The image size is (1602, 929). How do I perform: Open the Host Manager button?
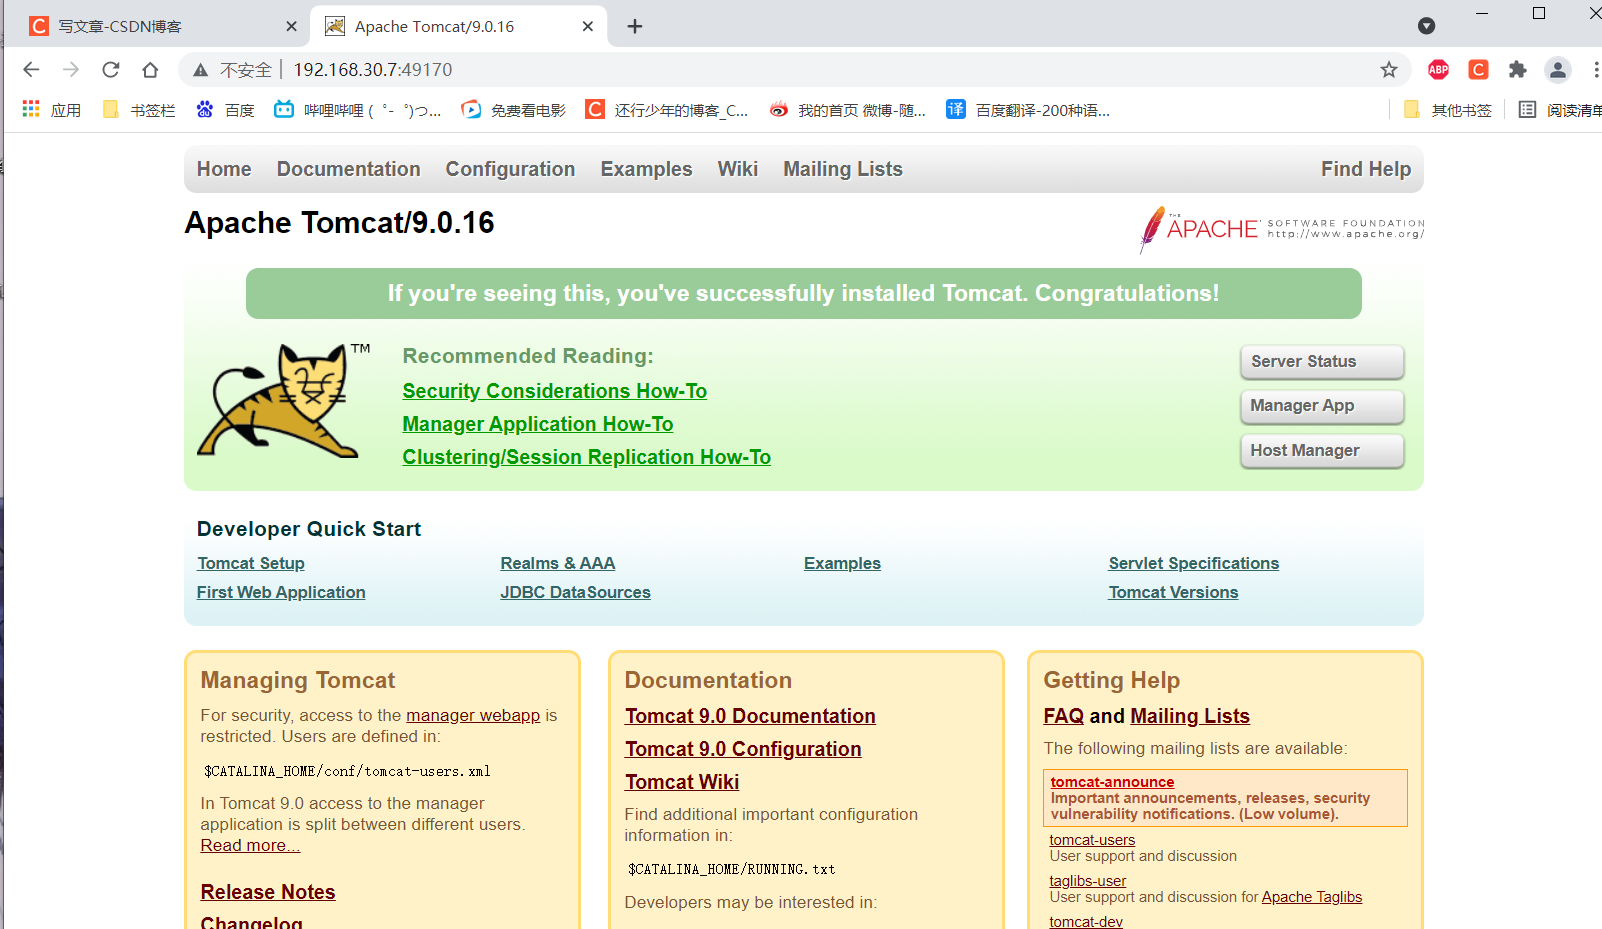(1322, 451)
